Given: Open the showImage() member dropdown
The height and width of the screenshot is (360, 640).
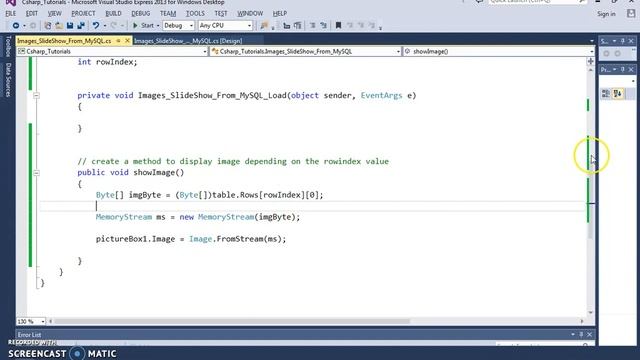Looking at the screenshot, I should click(498, 51).
